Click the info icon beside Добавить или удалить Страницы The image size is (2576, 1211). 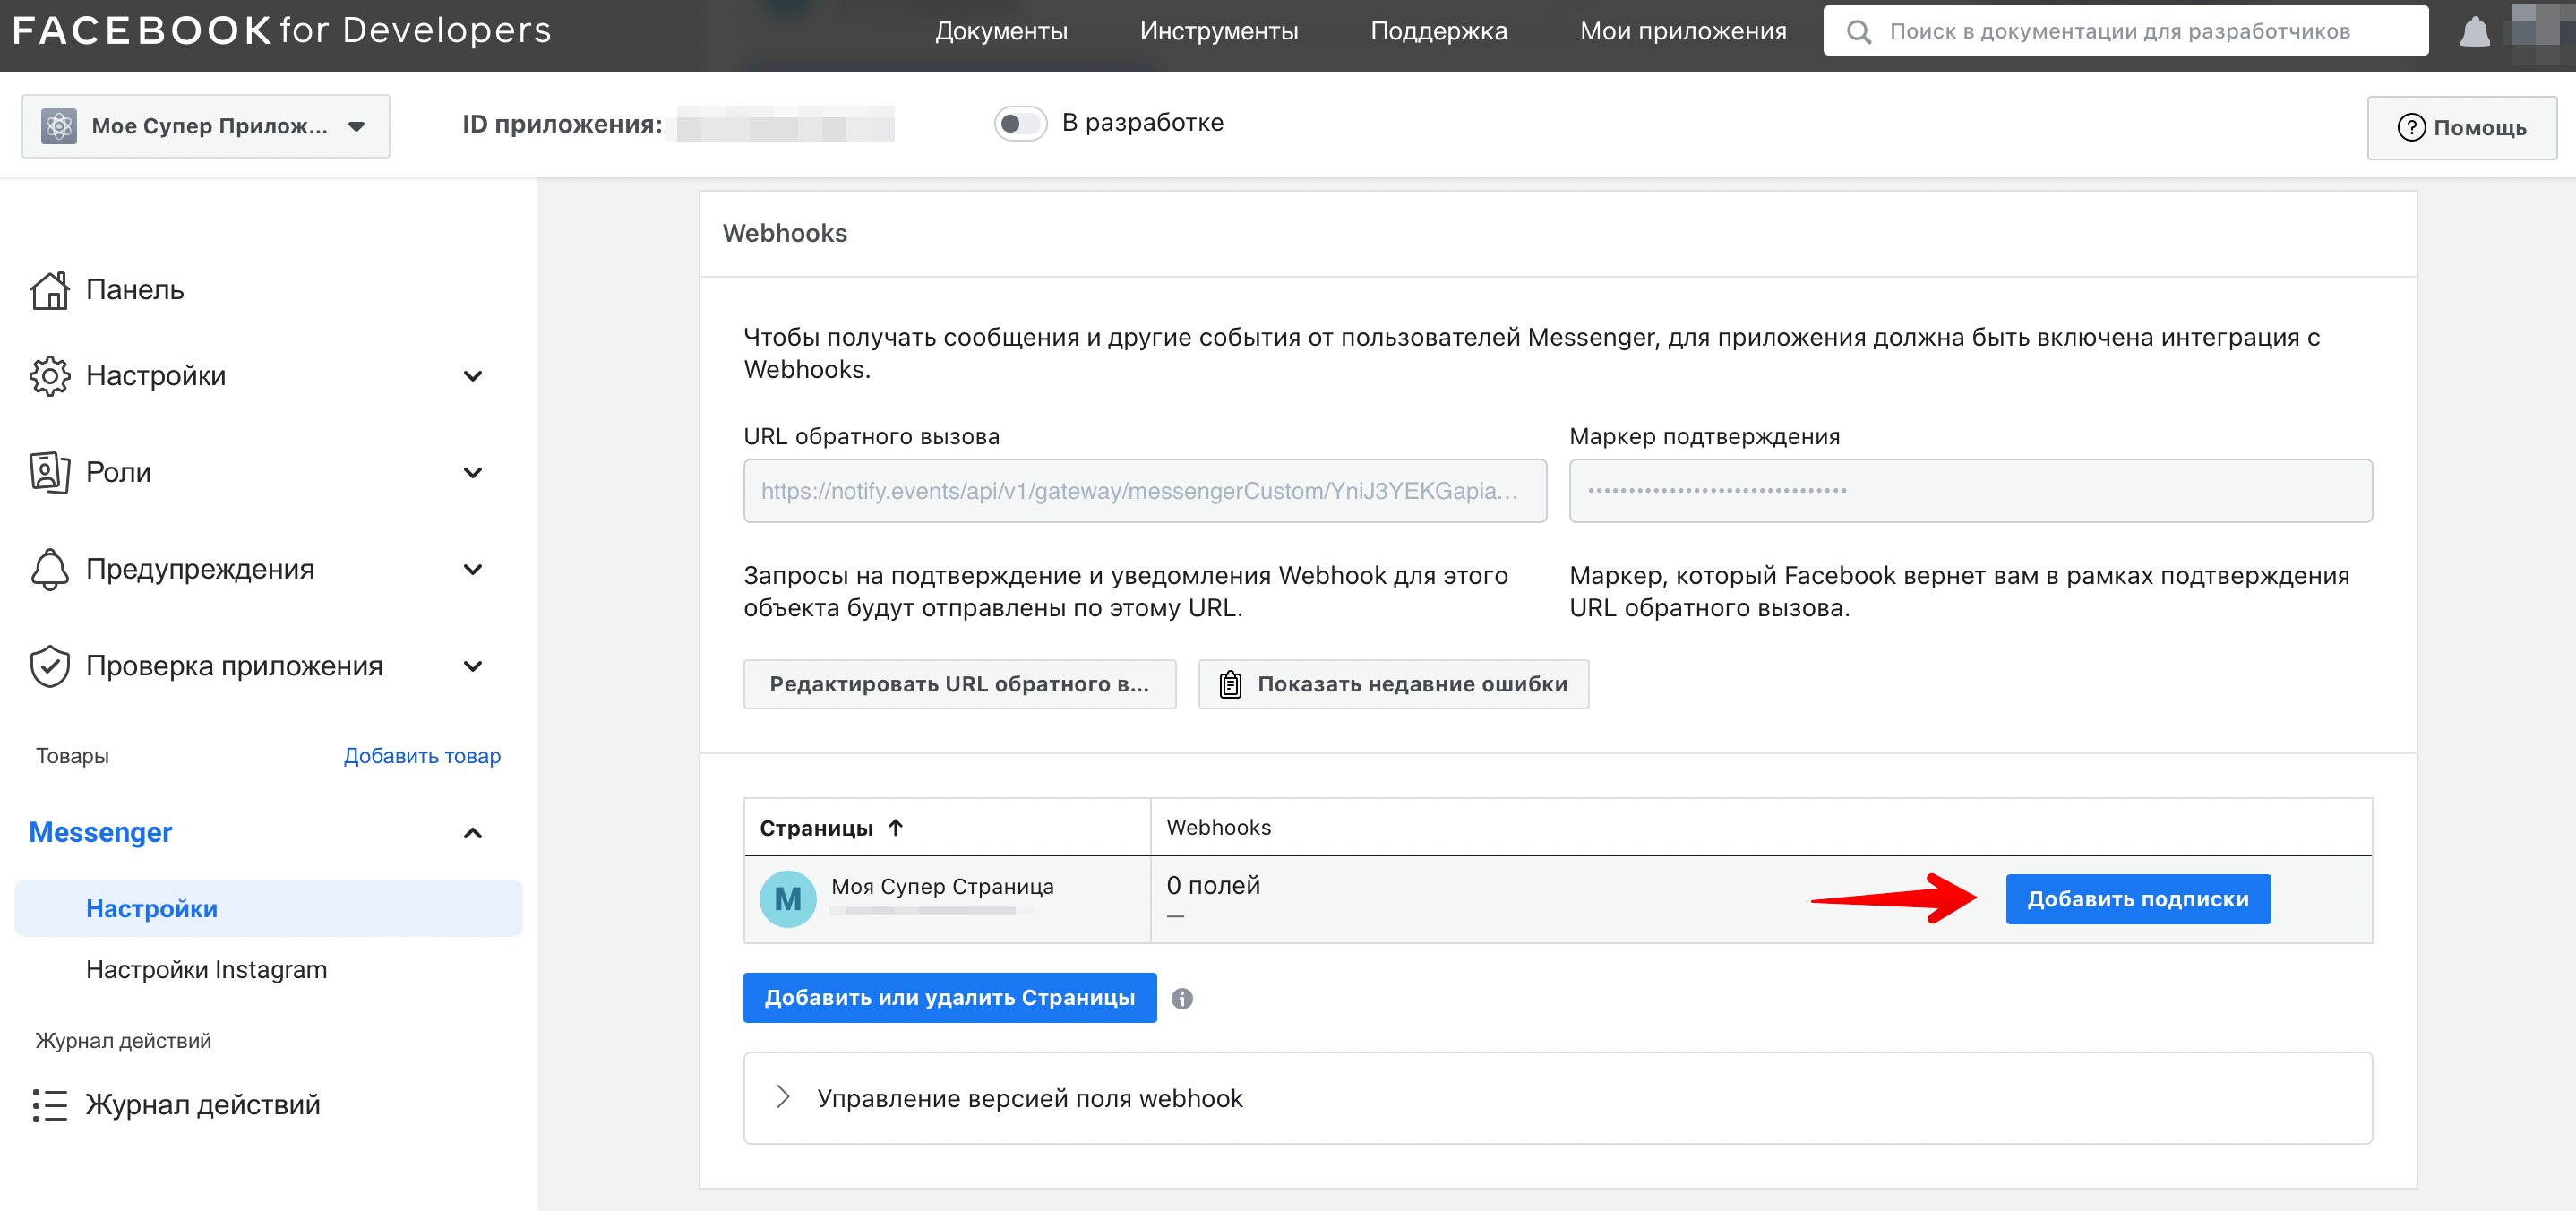tap(1181, 998)
